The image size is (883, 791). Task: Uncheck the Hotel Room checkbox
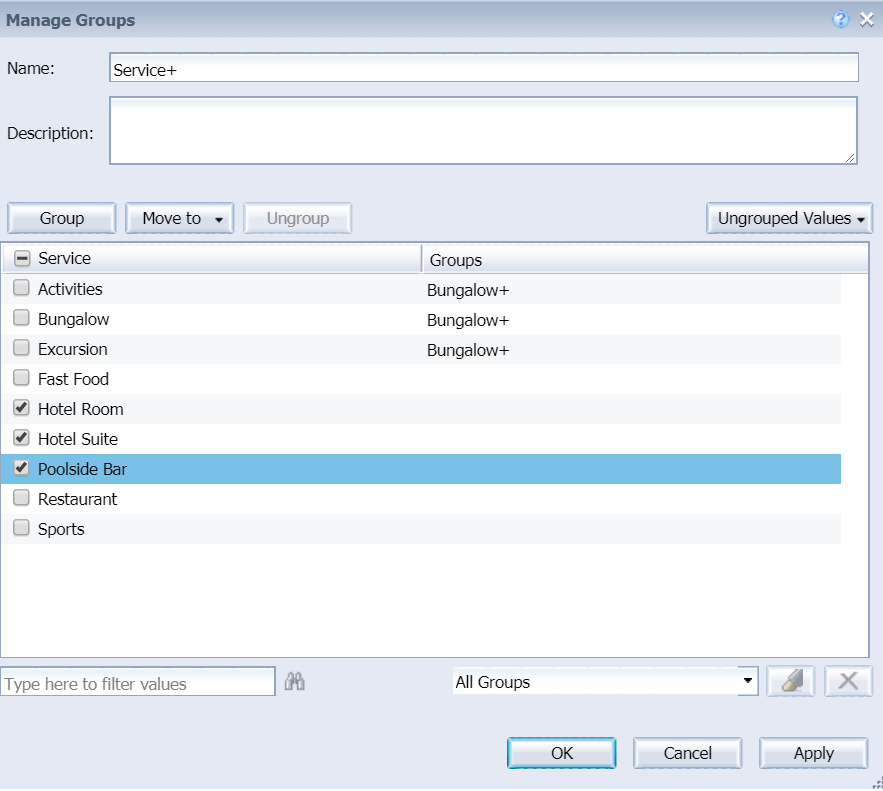coord(22,409)
